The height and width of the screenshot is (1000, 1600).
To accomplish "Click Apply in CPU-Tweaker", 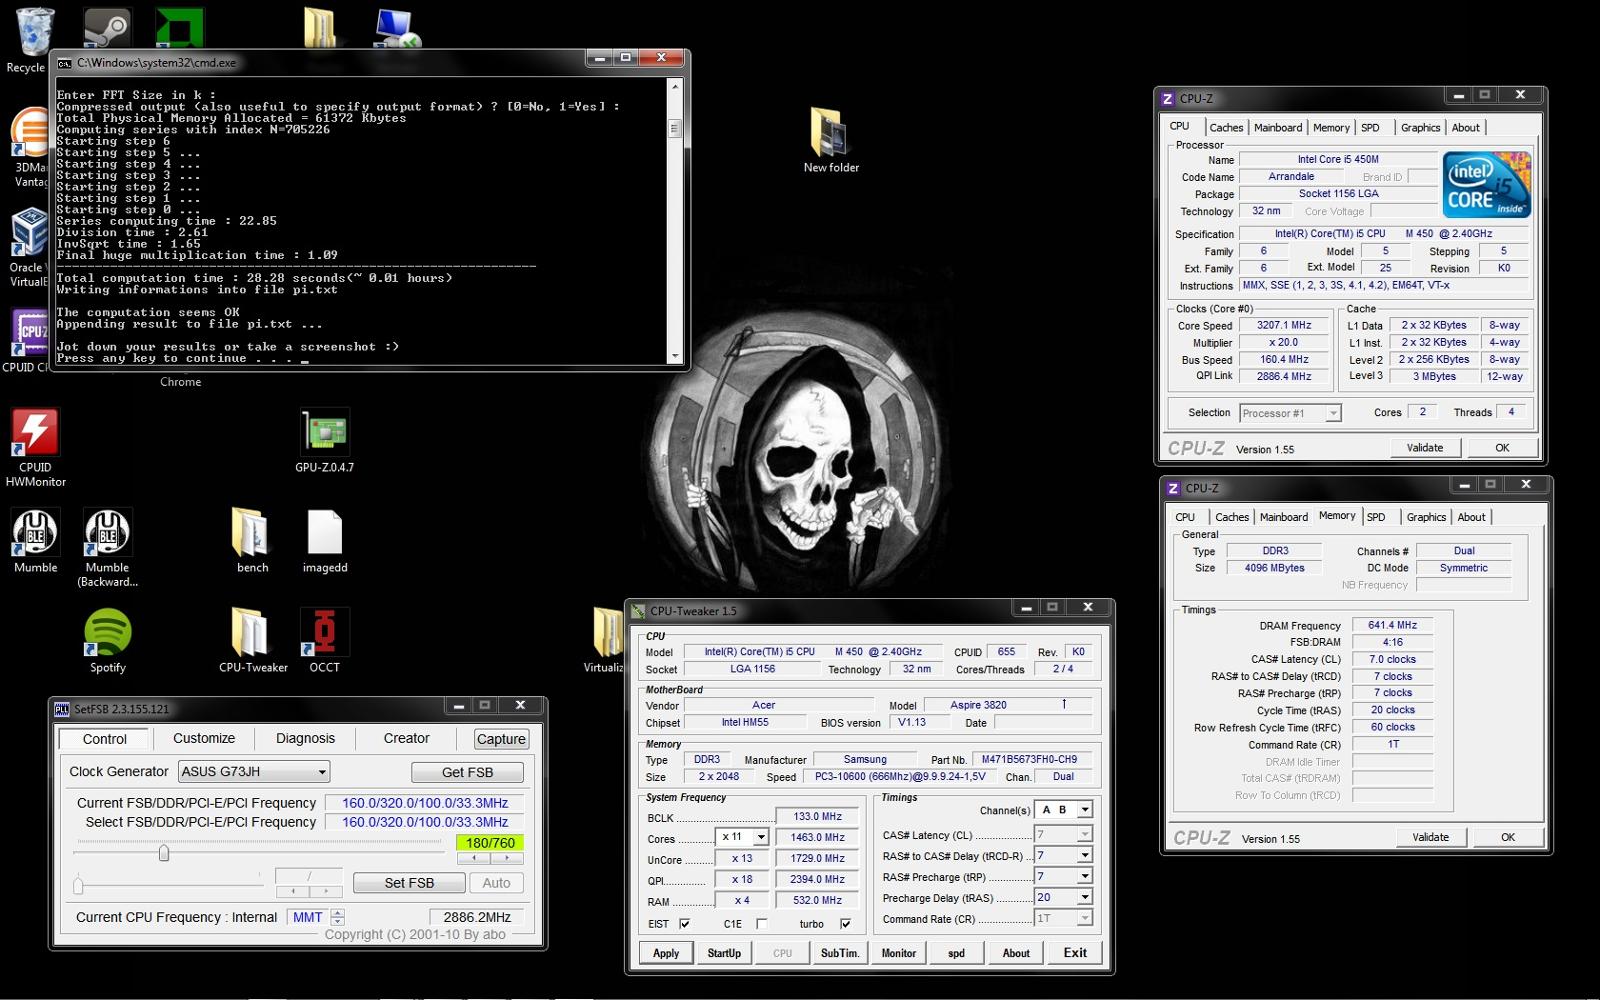I will 666,953.
